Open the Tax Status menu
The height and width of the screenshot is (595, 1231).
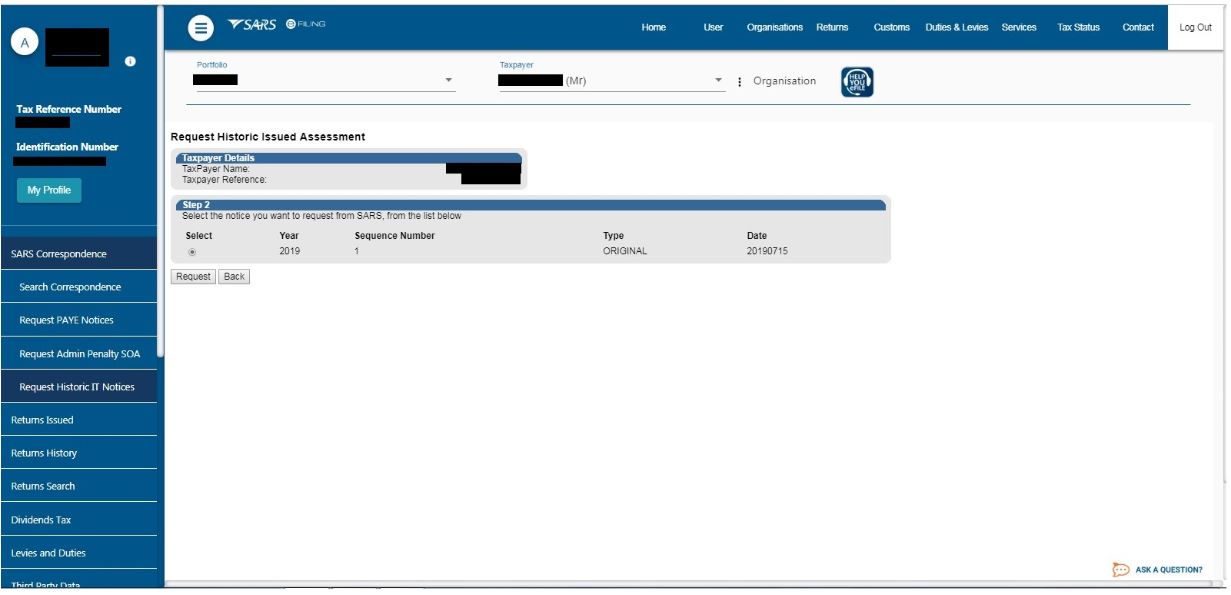[x=1078, y=28]
